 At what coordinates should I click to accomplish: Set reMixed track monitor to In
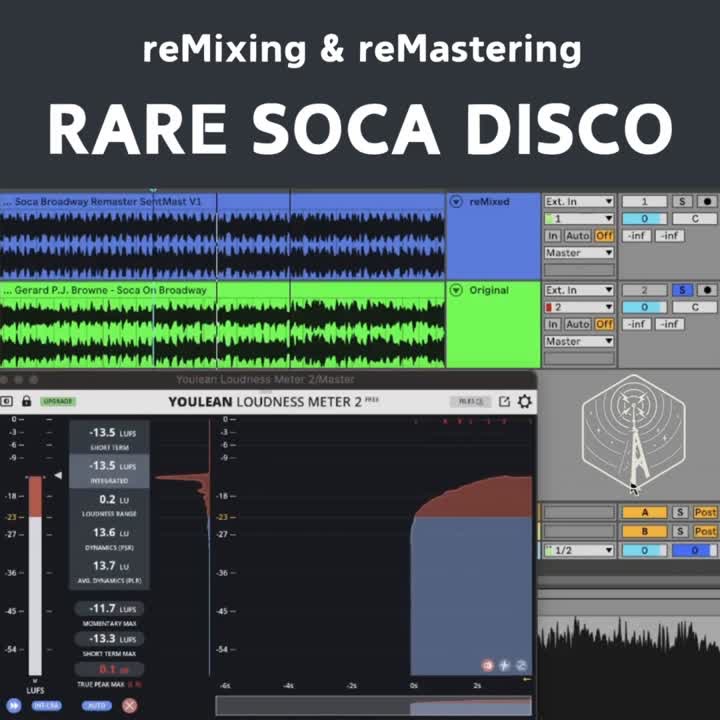point(552,236)
